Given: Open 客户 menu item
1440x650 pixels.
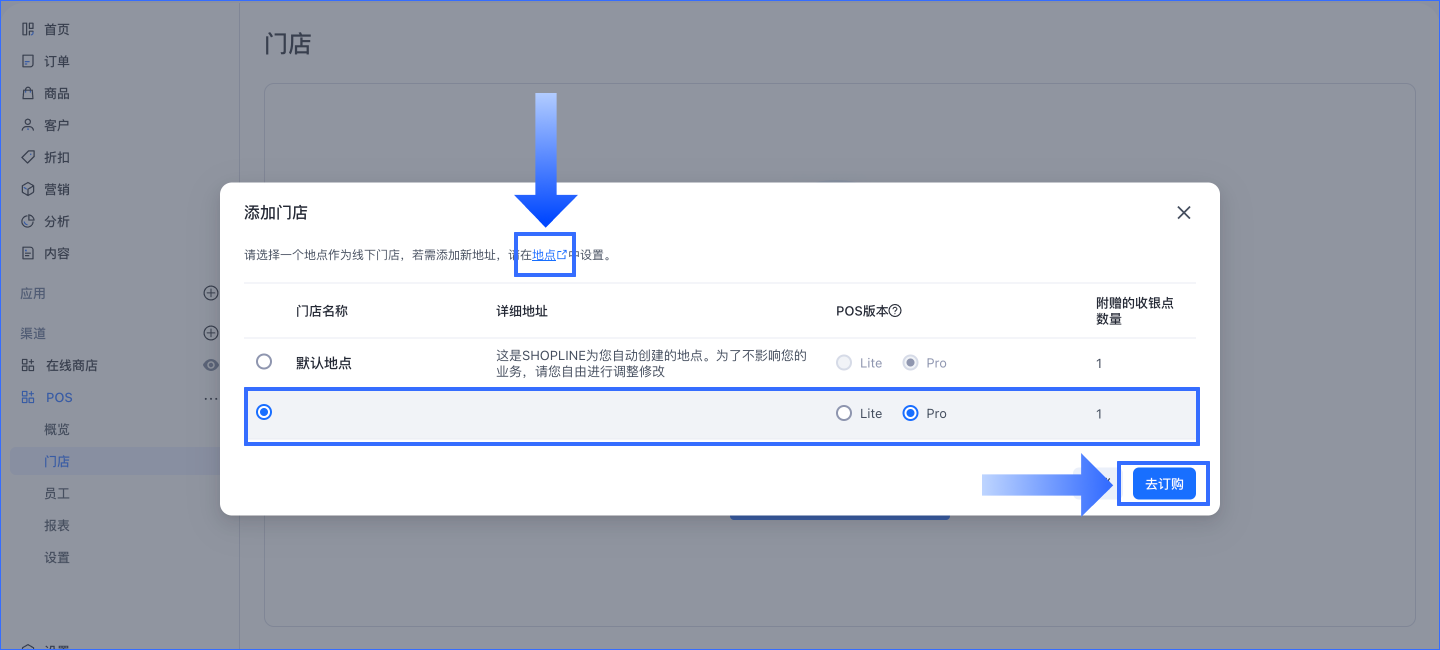Looking at the screenshot, I should (x=57, y=125).
